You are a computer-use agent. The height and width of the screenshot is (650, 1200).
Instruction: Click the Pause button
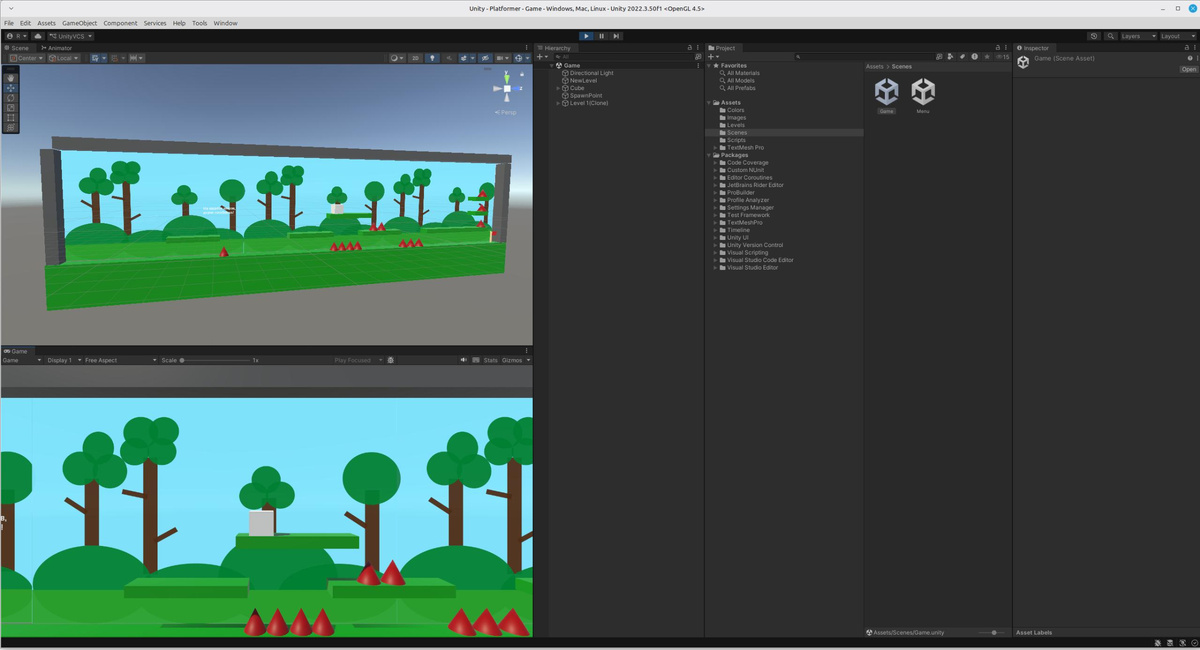click(x=601, y=36)
